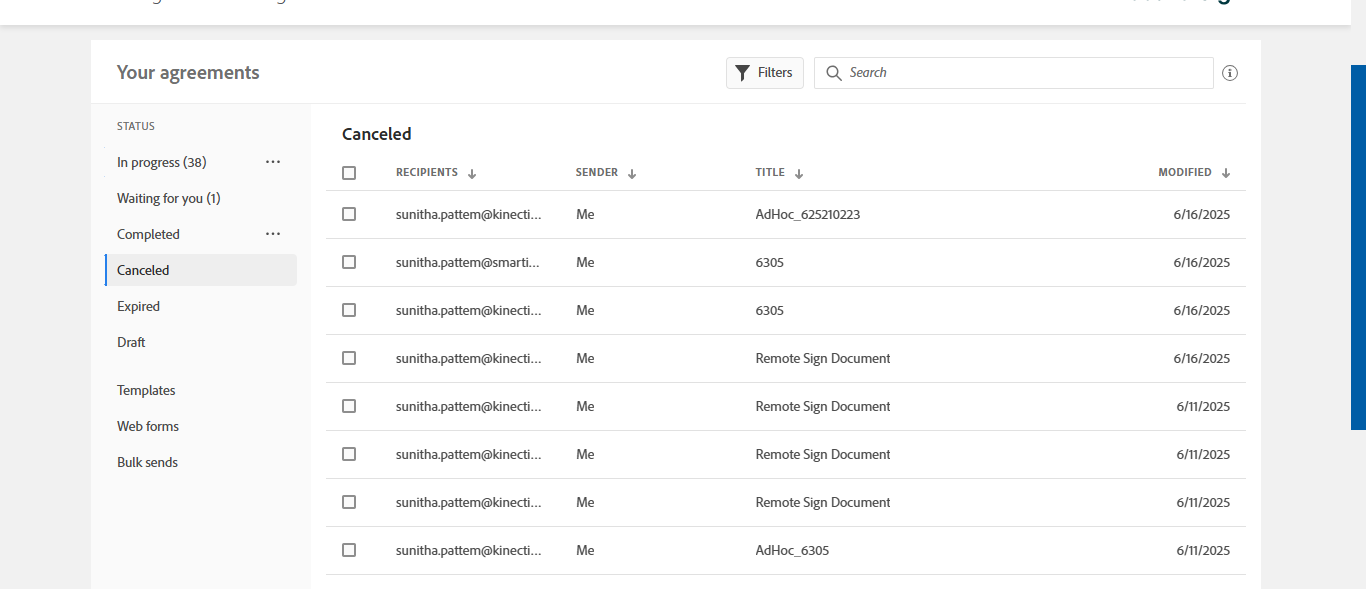The width and height of the screenshot is (1366, 589).
Task: Expand Completed more options ellipsis
Action: click(273, 234)
